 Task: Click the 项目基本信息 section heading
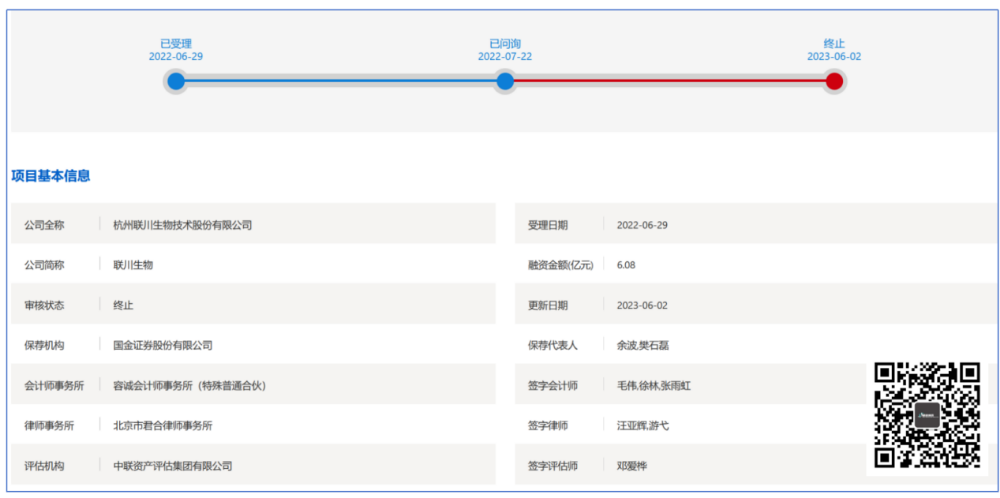tap(51, 176)
